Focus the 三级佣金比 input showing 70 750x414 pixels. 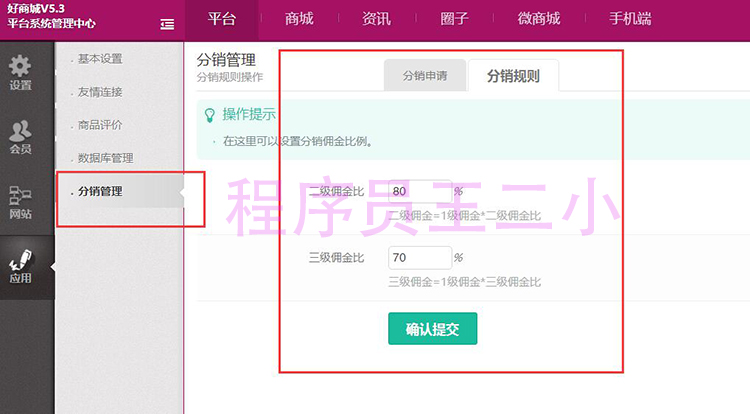tap(419, 258)
